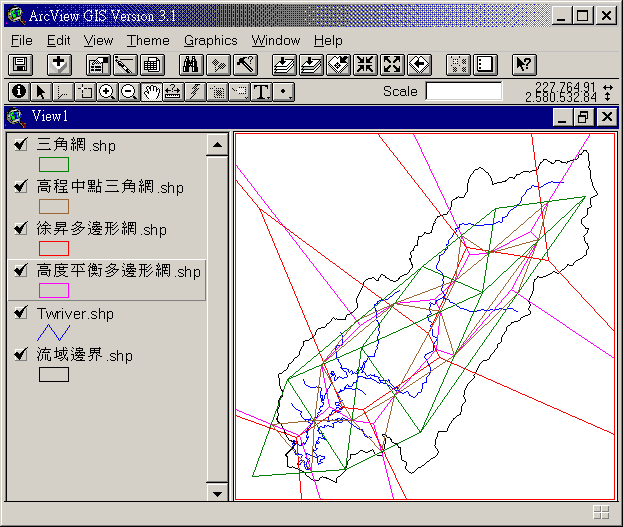Click the Locate Address icon

218,65
